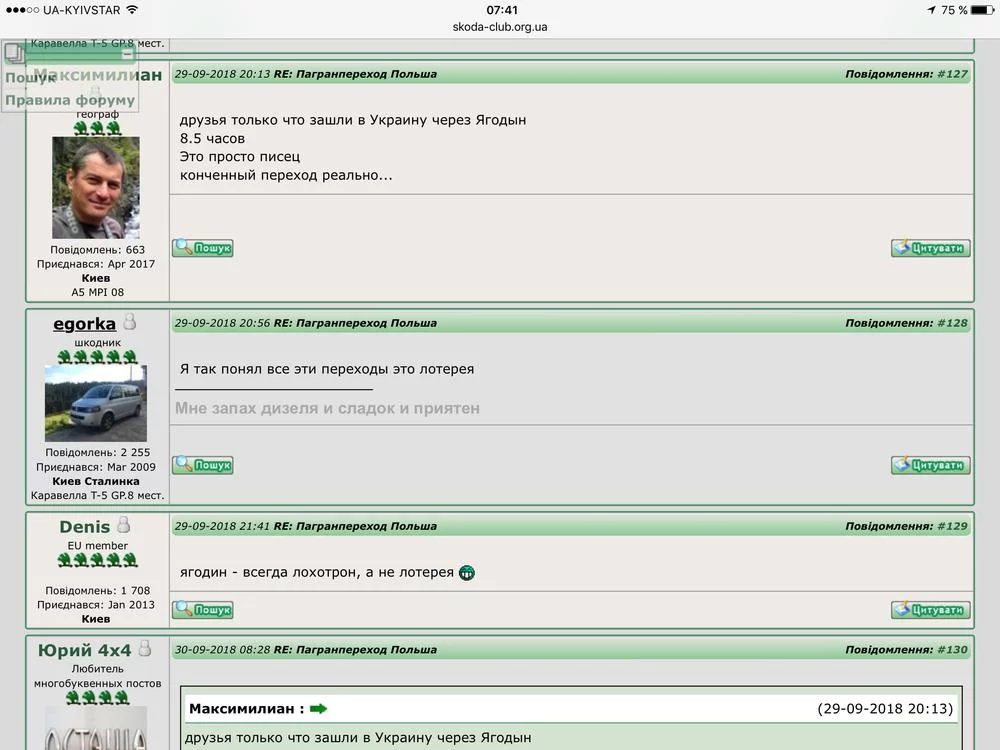Click the Цитувати button under post #127
1000x750 pixels.
(930, 248)
